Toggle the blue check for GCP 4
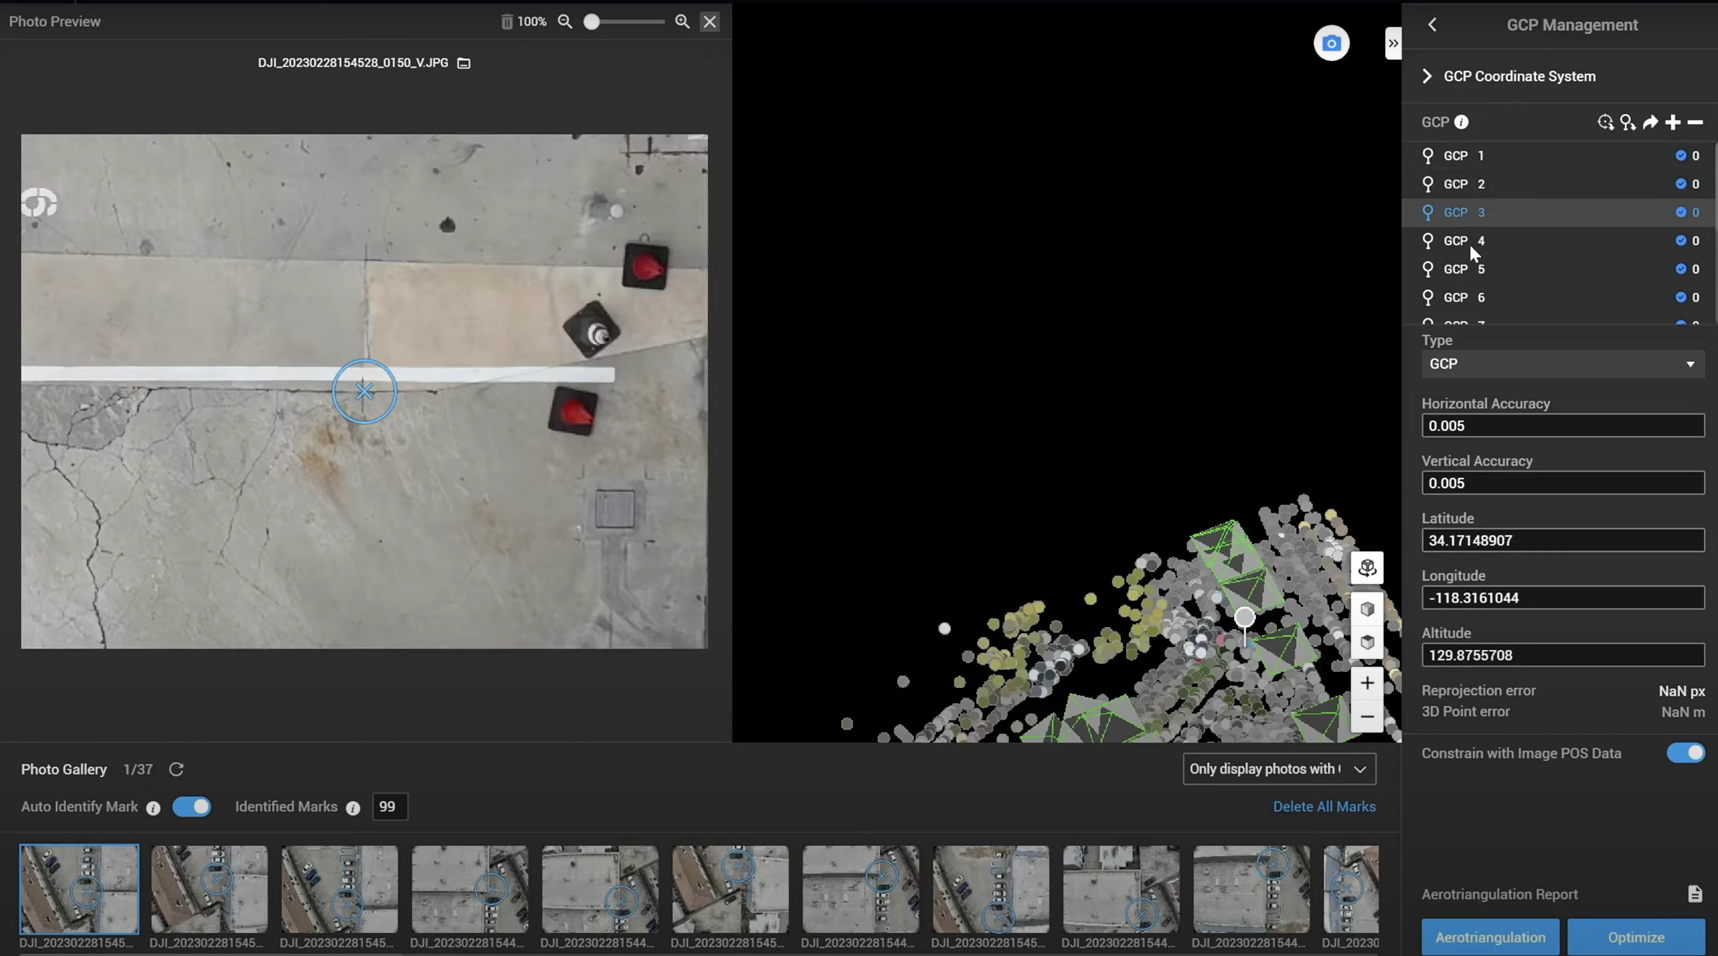This screenshot has height=956, width=1718. [x=1681, y=241]
